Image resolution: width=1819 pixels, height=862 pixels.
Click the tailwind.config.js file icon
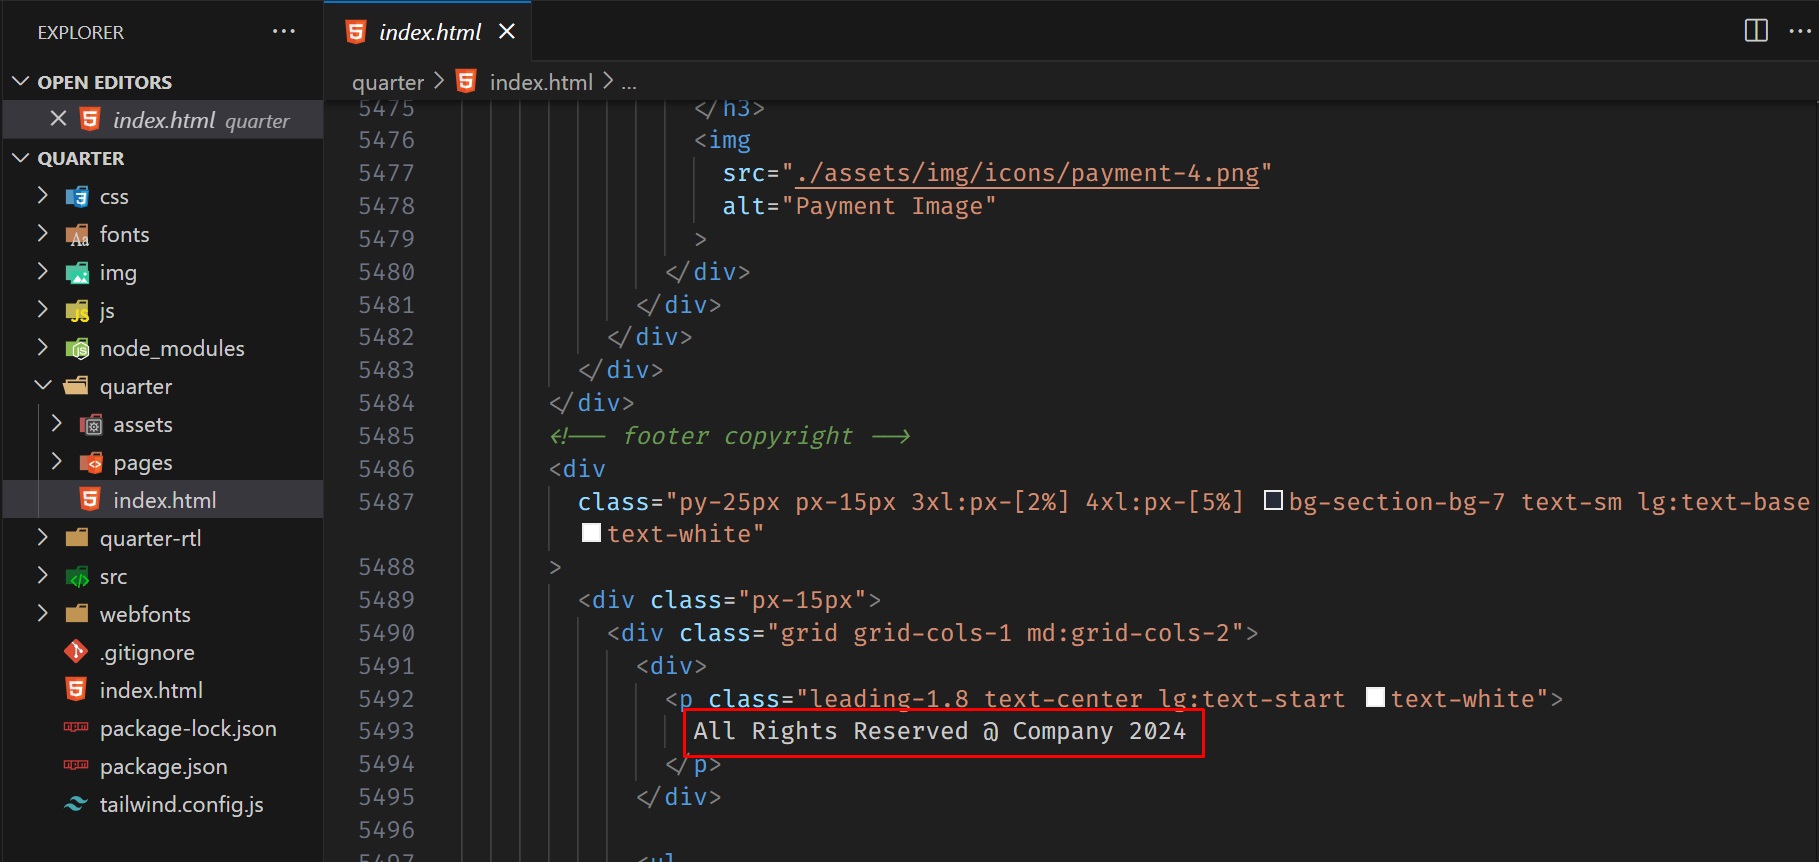click(x=76, y=804)
